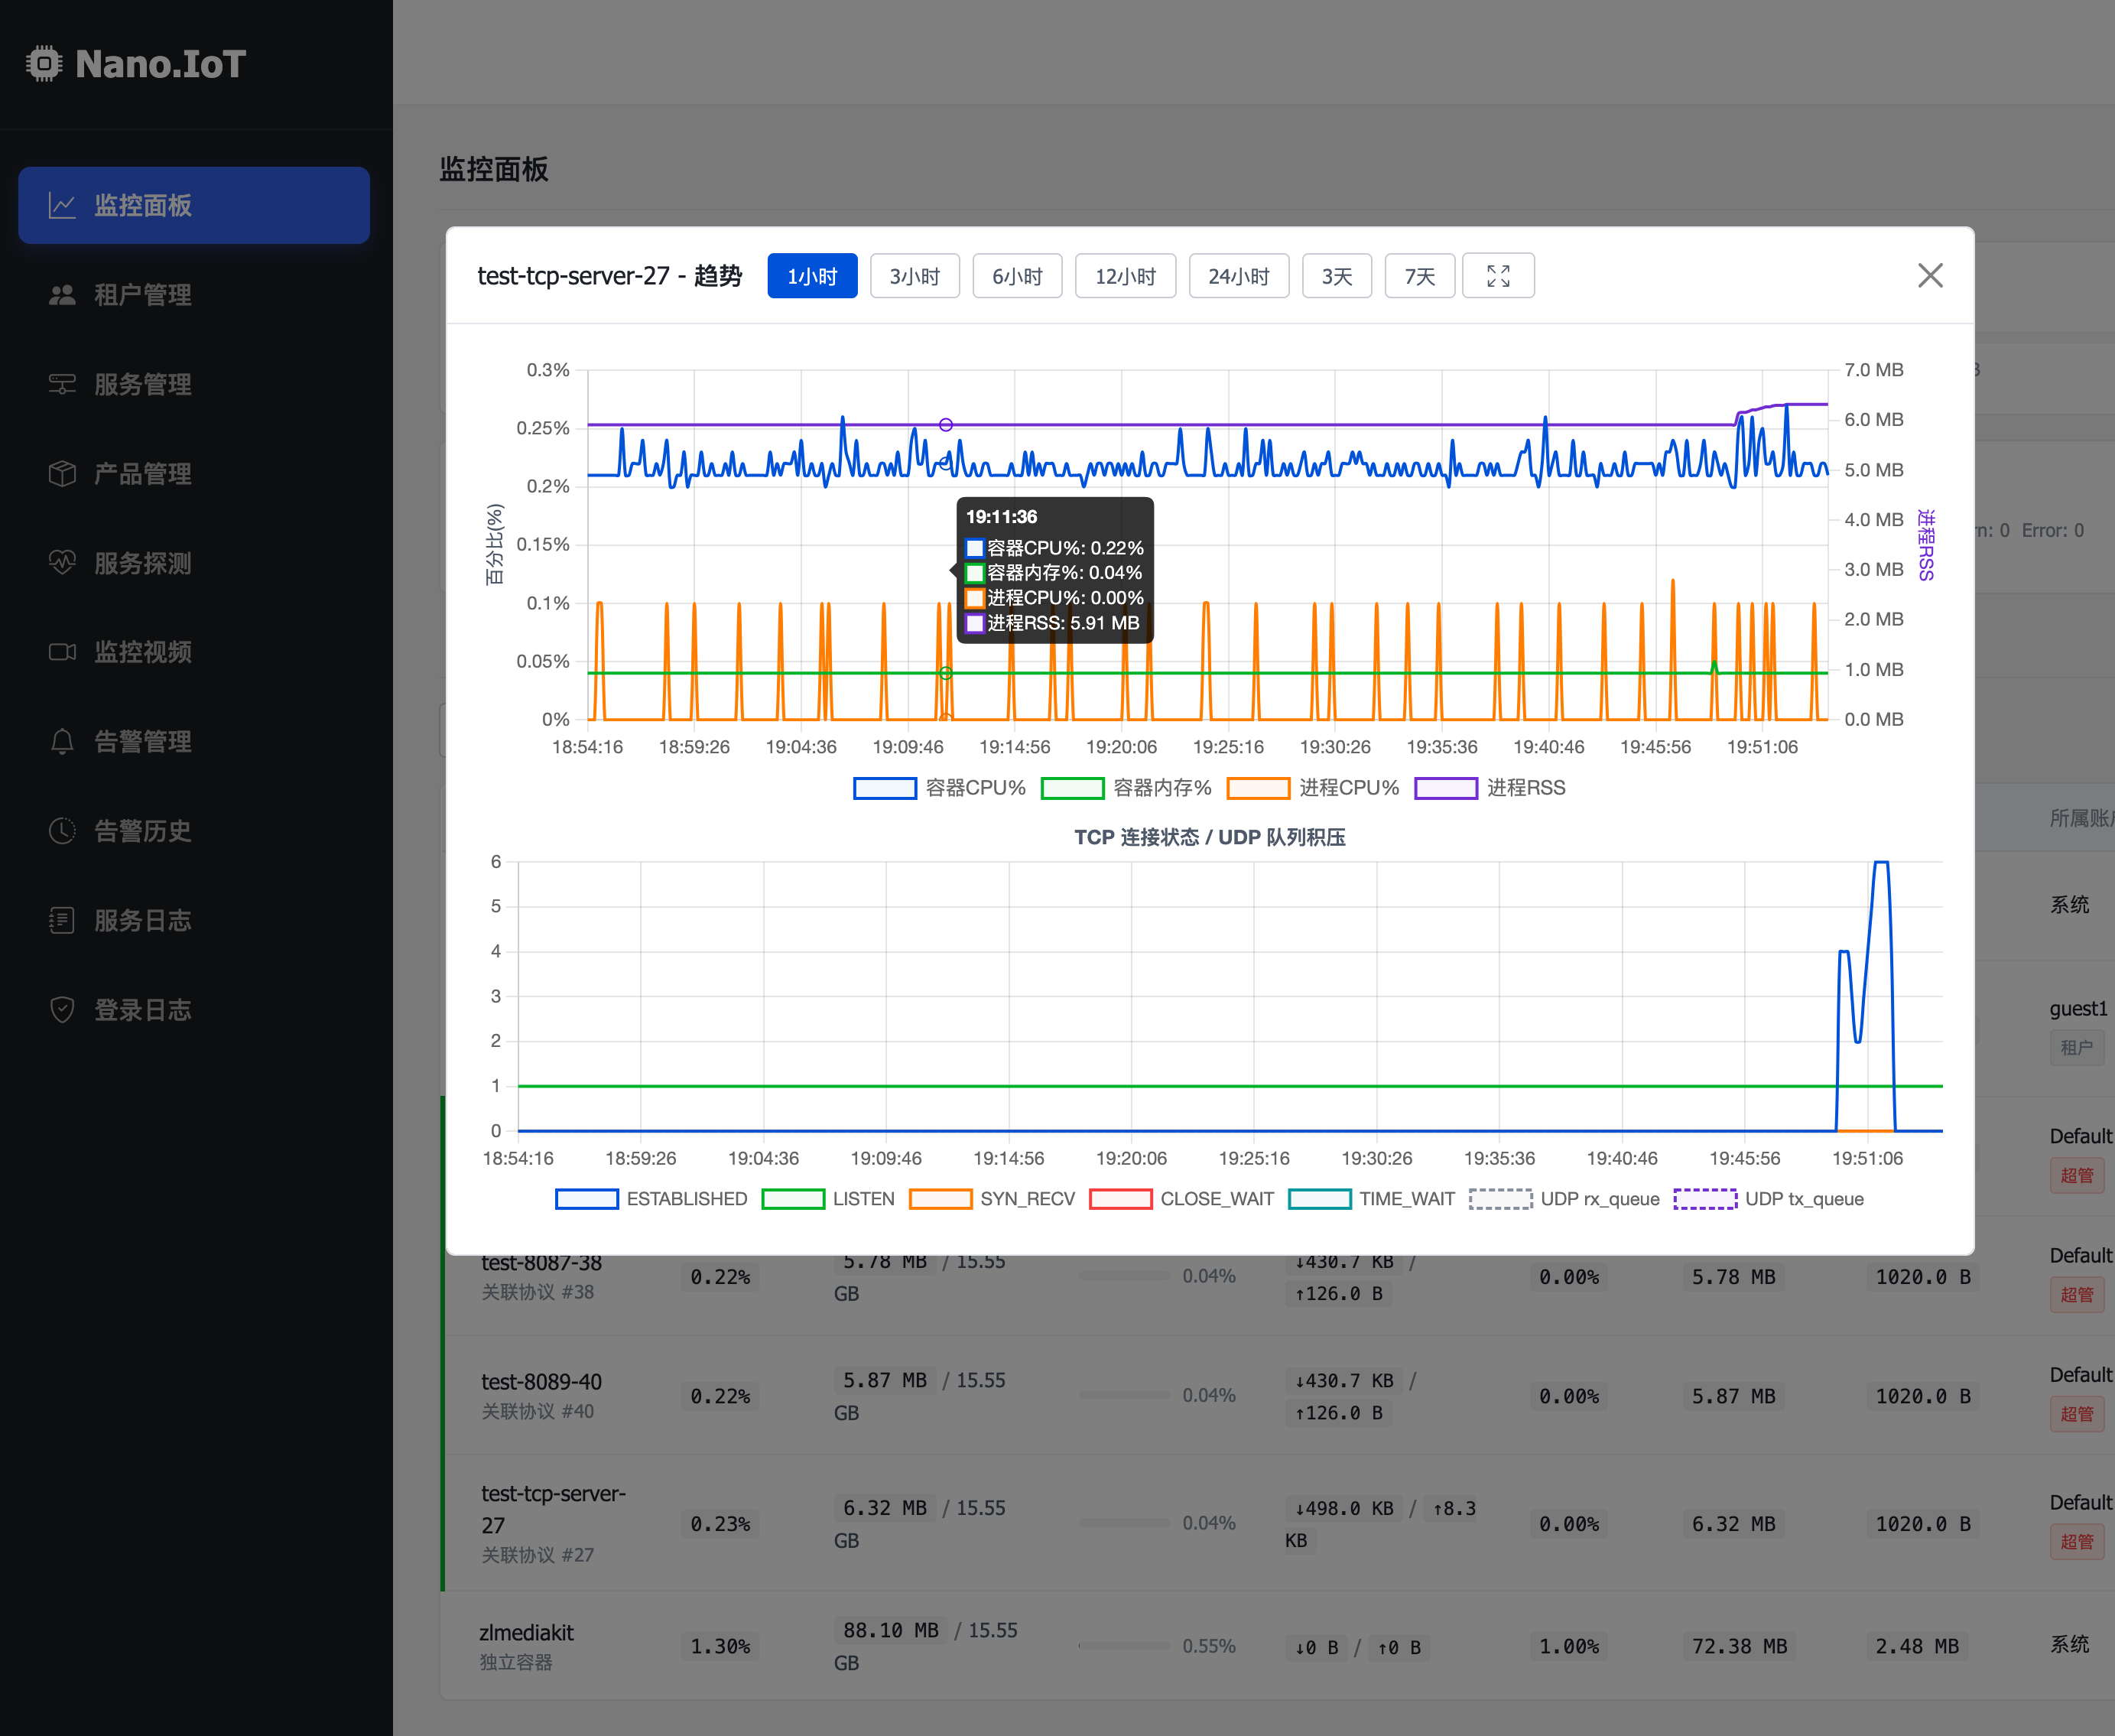Toggle LISTEN series legend
Viewport: 2115px width, 1736px height.
click(828, 1199)
